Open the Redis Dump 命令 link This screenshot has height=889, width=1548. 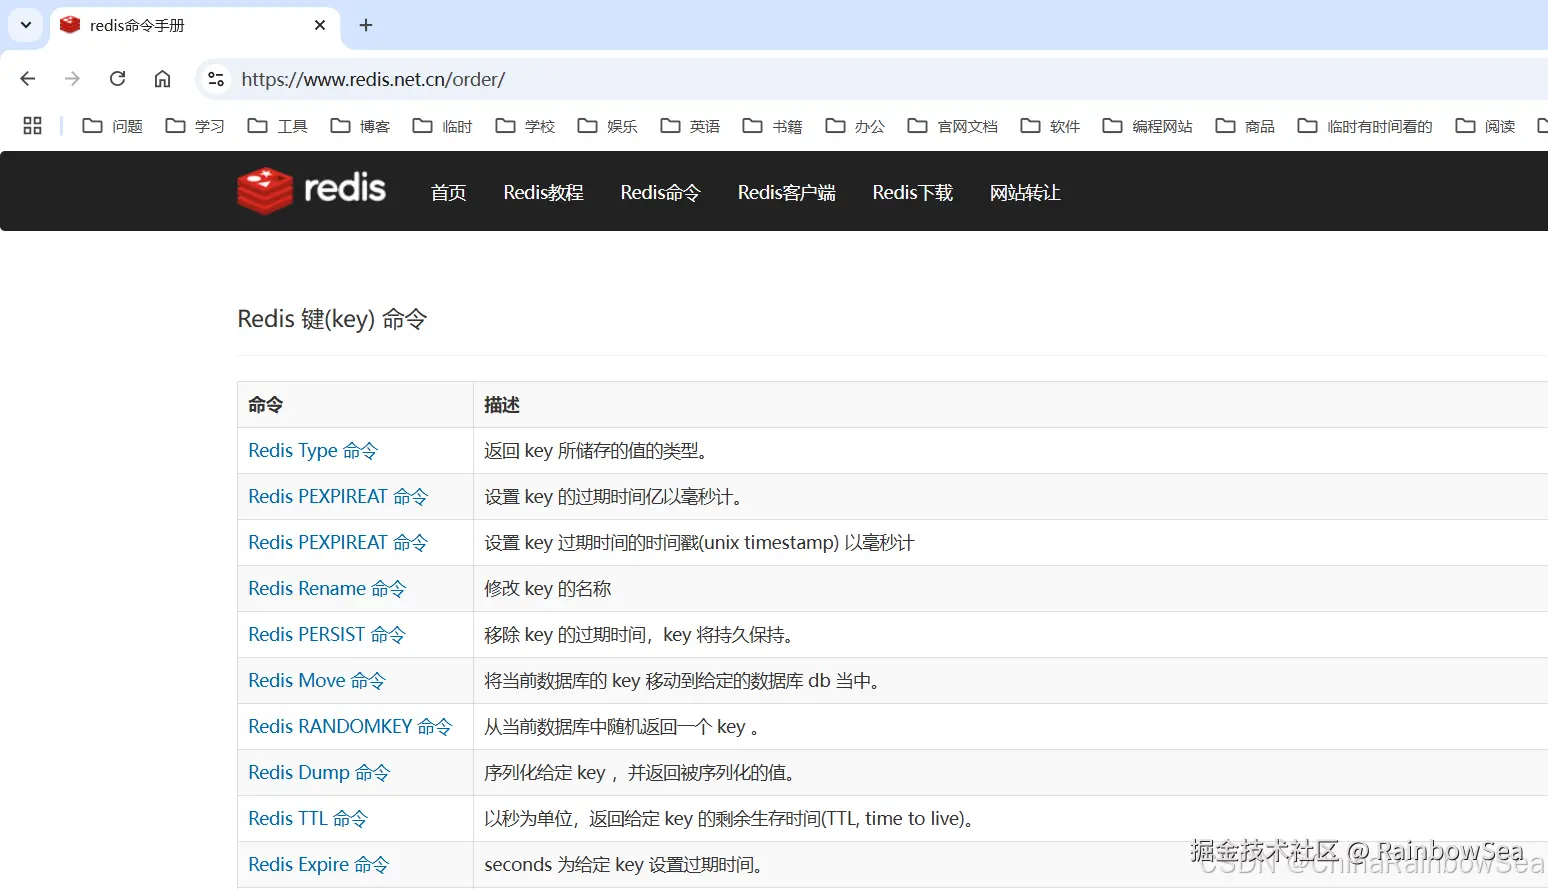[319, 773]
